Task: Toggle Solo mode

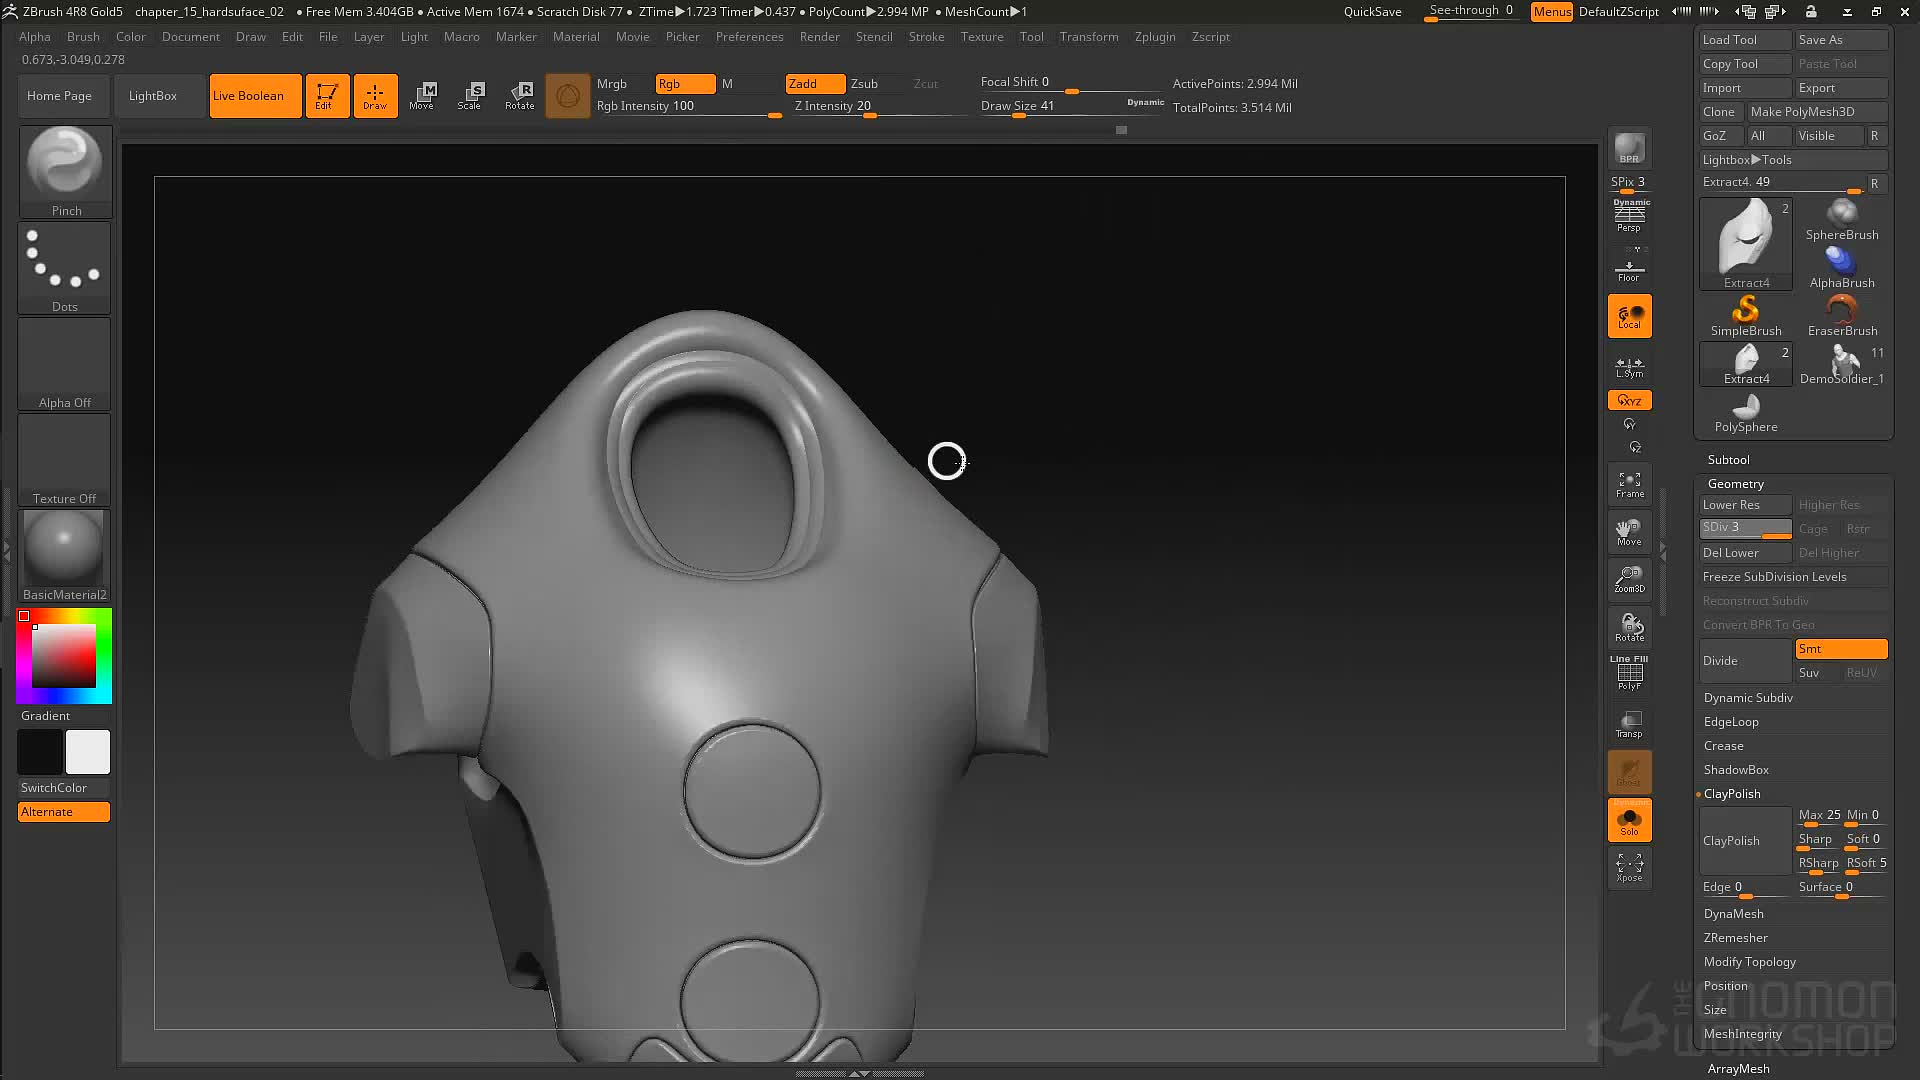Action: coord(1629,820)
